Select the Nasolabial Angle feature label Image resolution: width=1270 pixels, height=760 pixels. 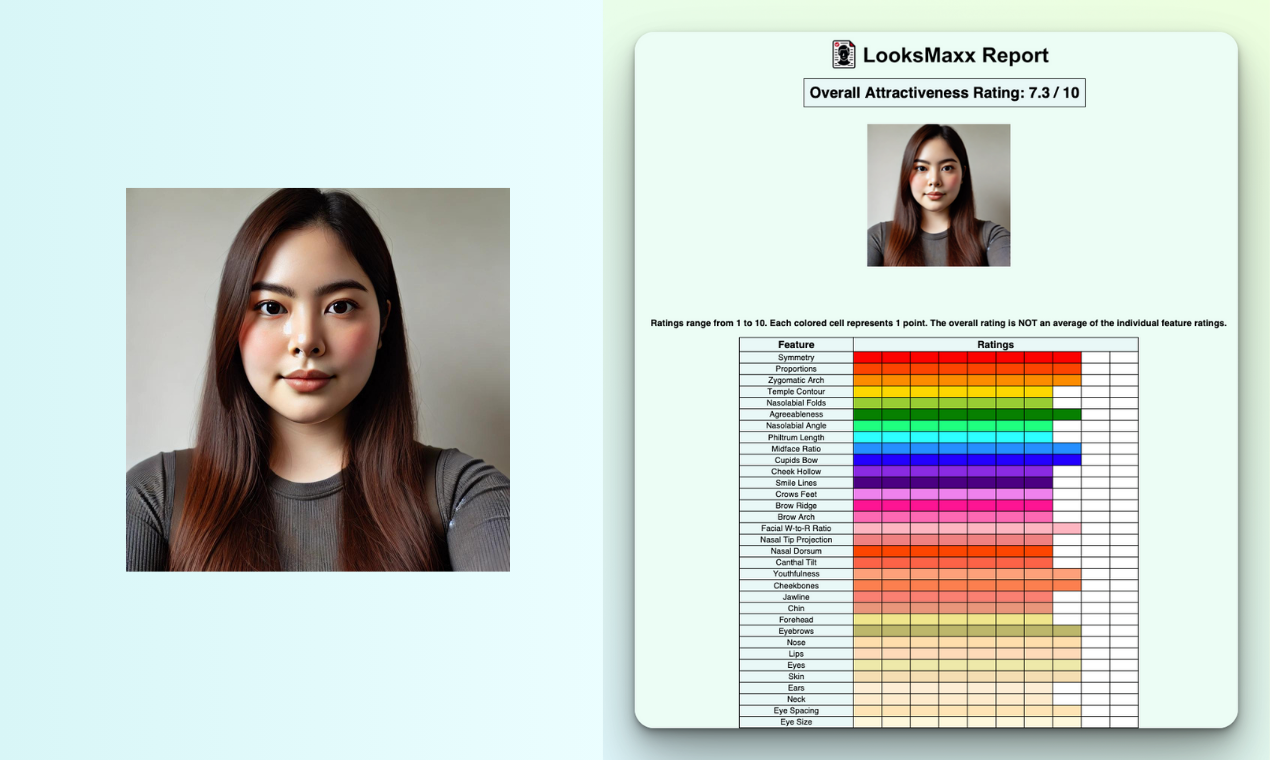coord(796,426)
